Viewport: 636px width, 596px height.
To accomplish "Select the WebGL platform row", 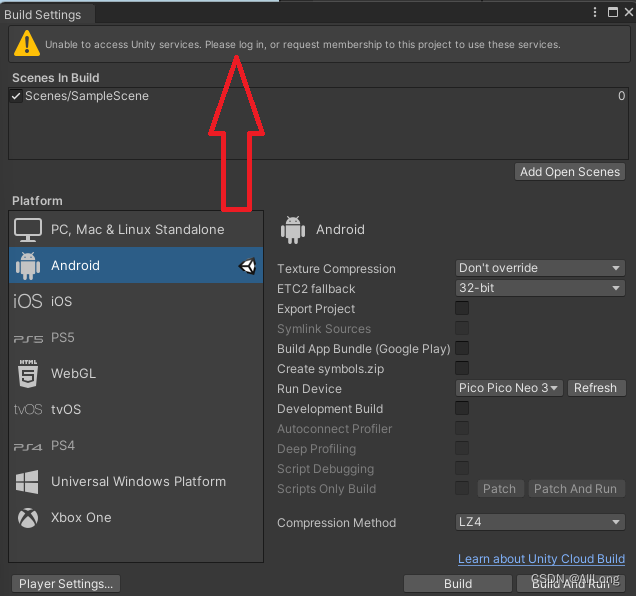I will (x=136, y=373).
